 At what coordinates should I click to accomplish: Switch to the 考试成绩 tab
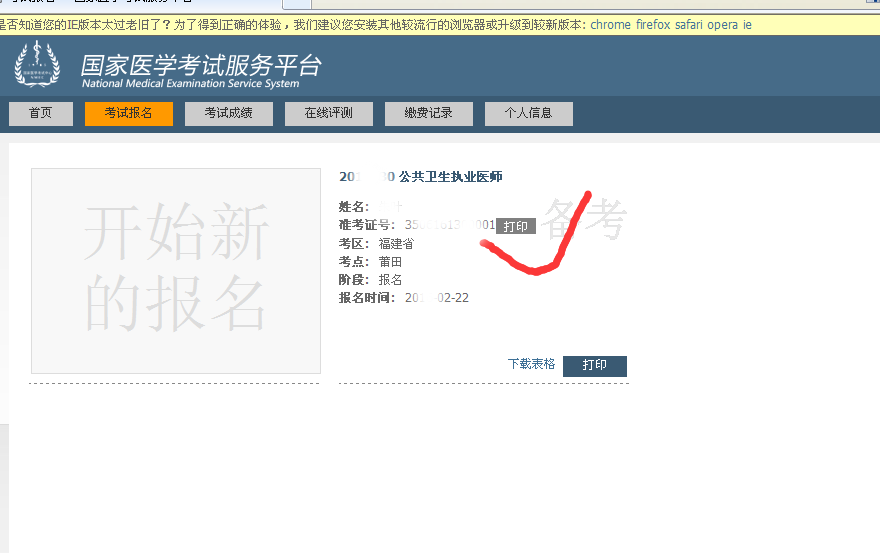[x=229, y=114]
